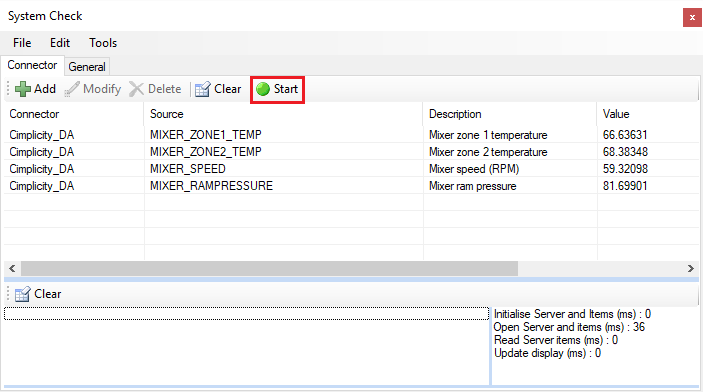Click 'Mixer ram pressure' description
Image resolution: width=703 pixels, height=392 pixels.
pos(473,186)
